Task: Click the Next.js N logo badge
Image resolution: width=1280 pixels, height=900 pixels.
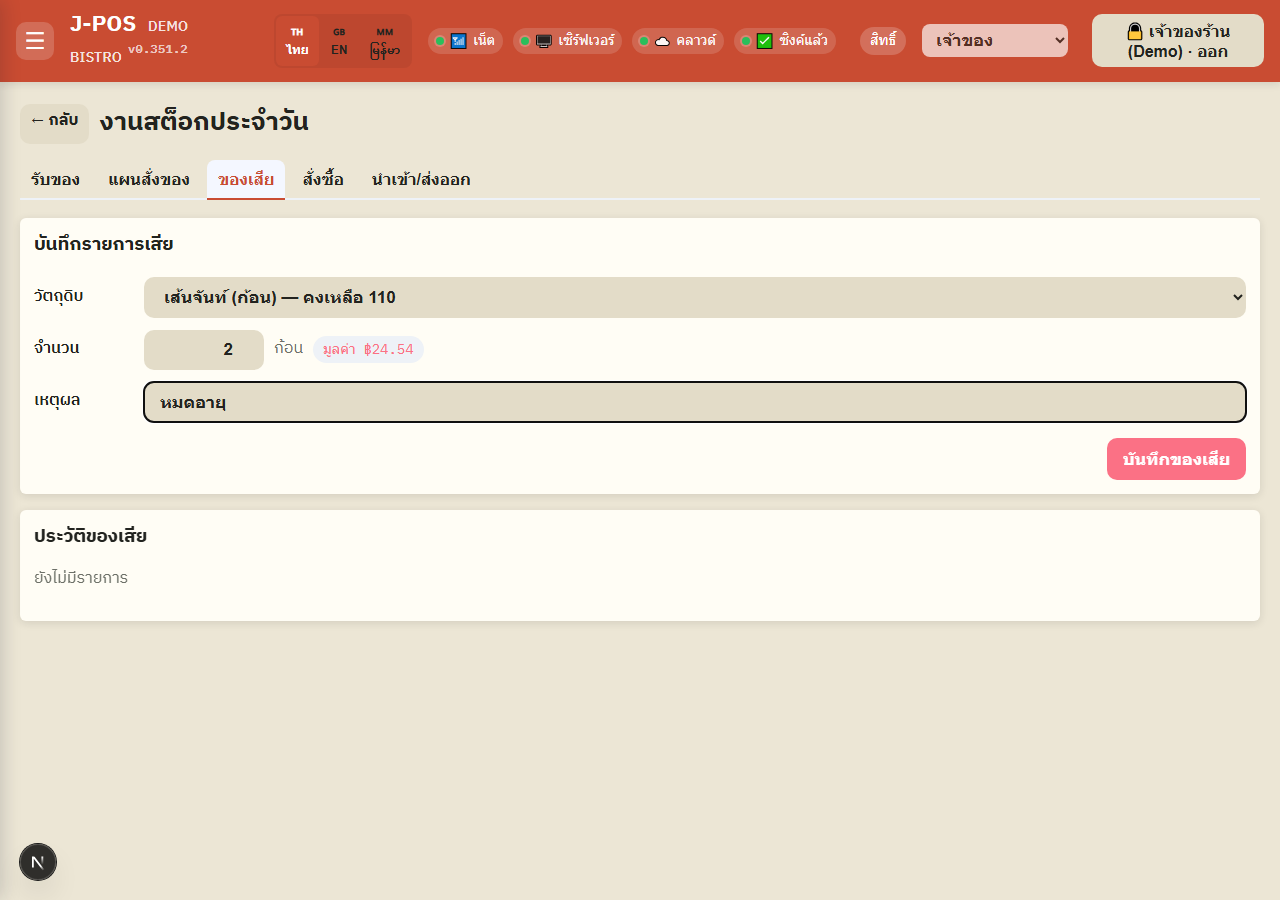Action: pos(38,862)
